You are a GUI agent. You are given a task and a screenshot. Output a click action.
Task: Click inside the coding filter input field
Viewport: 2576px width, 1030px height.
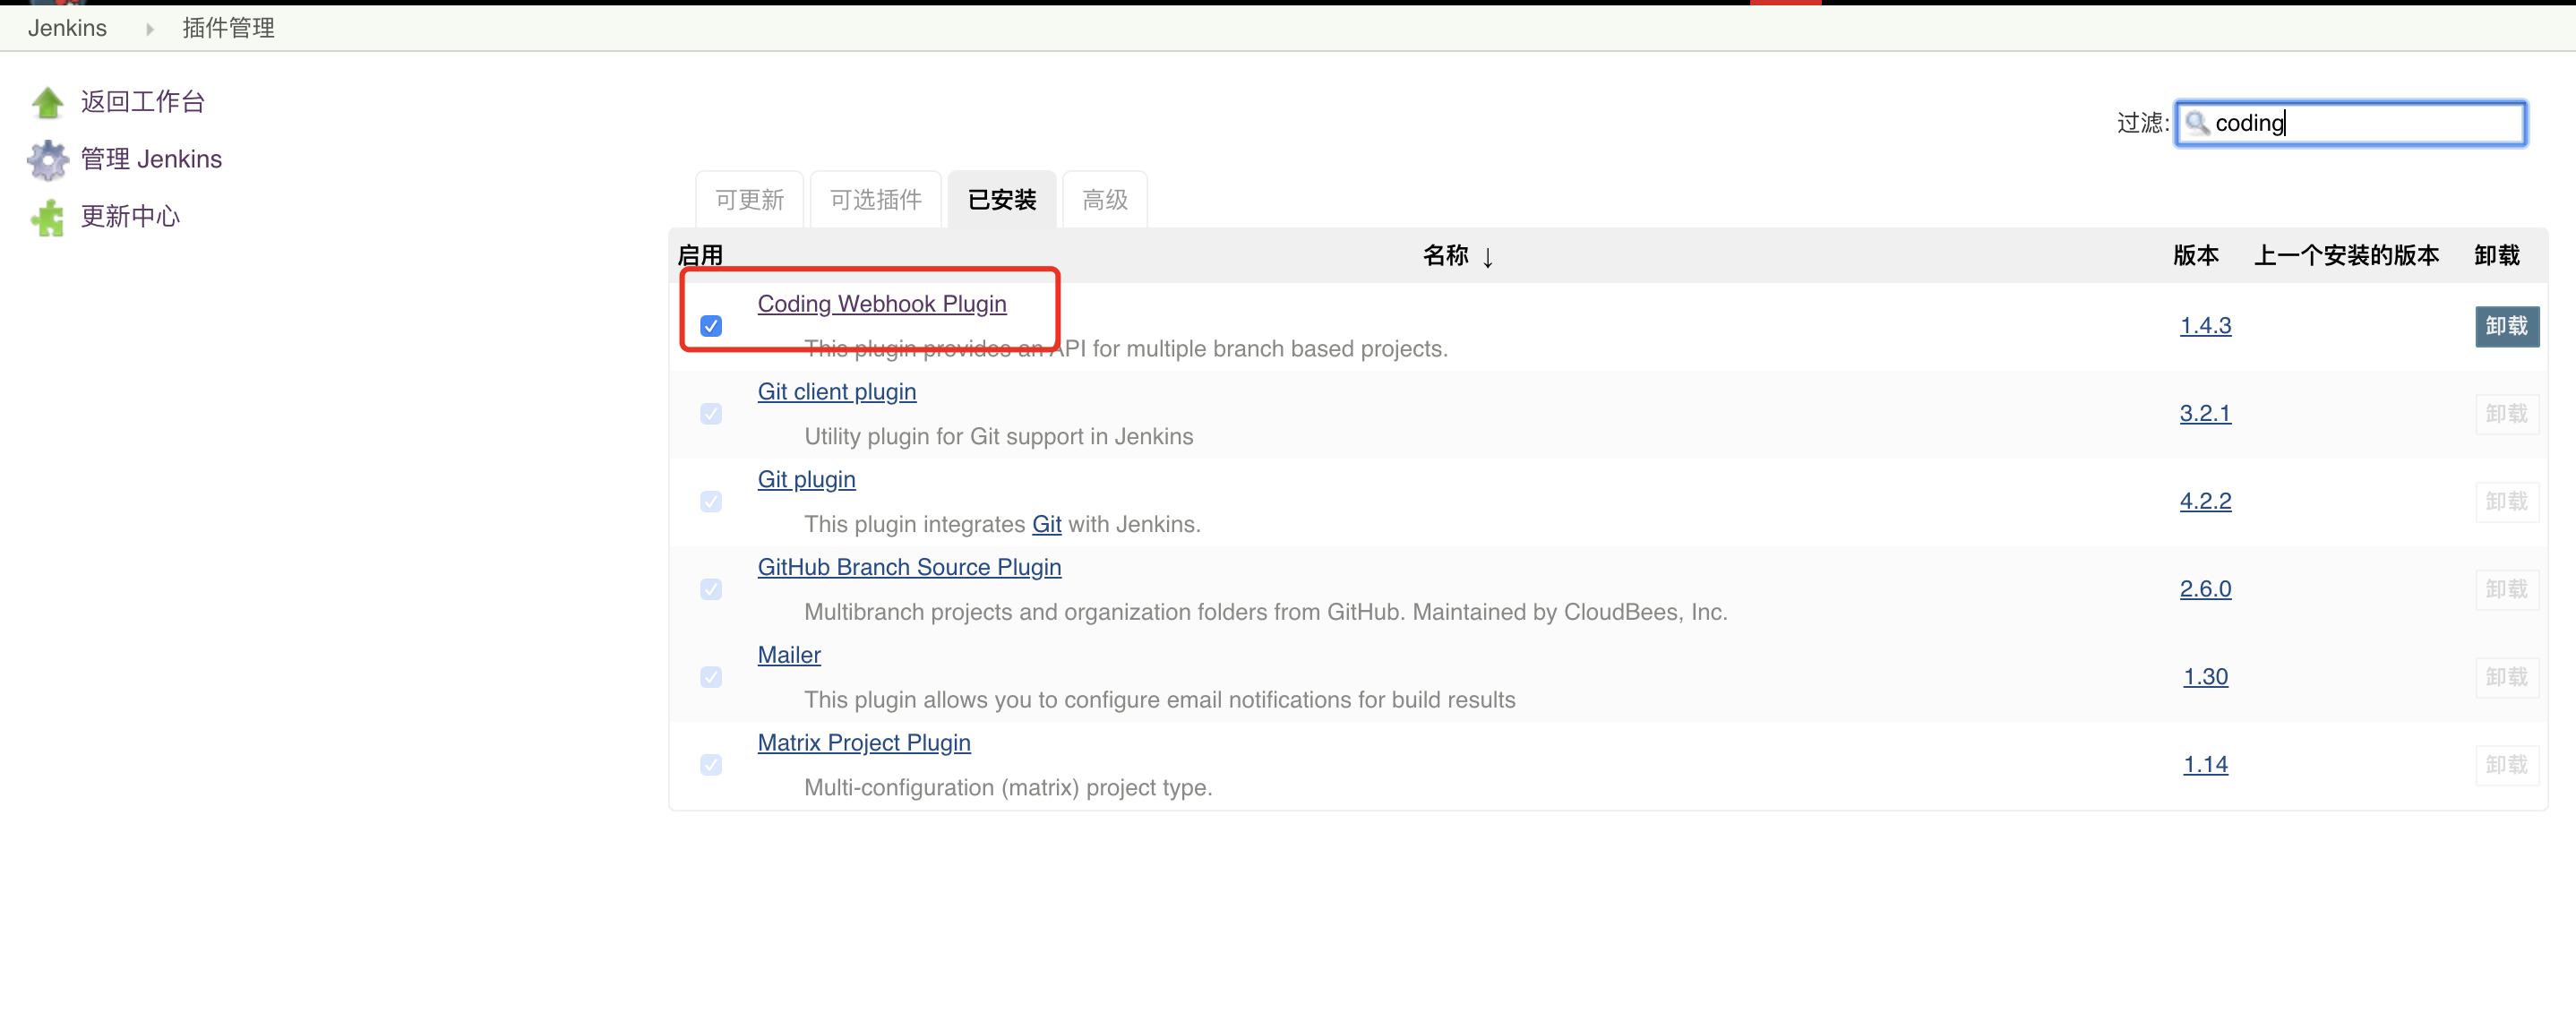2350,123
